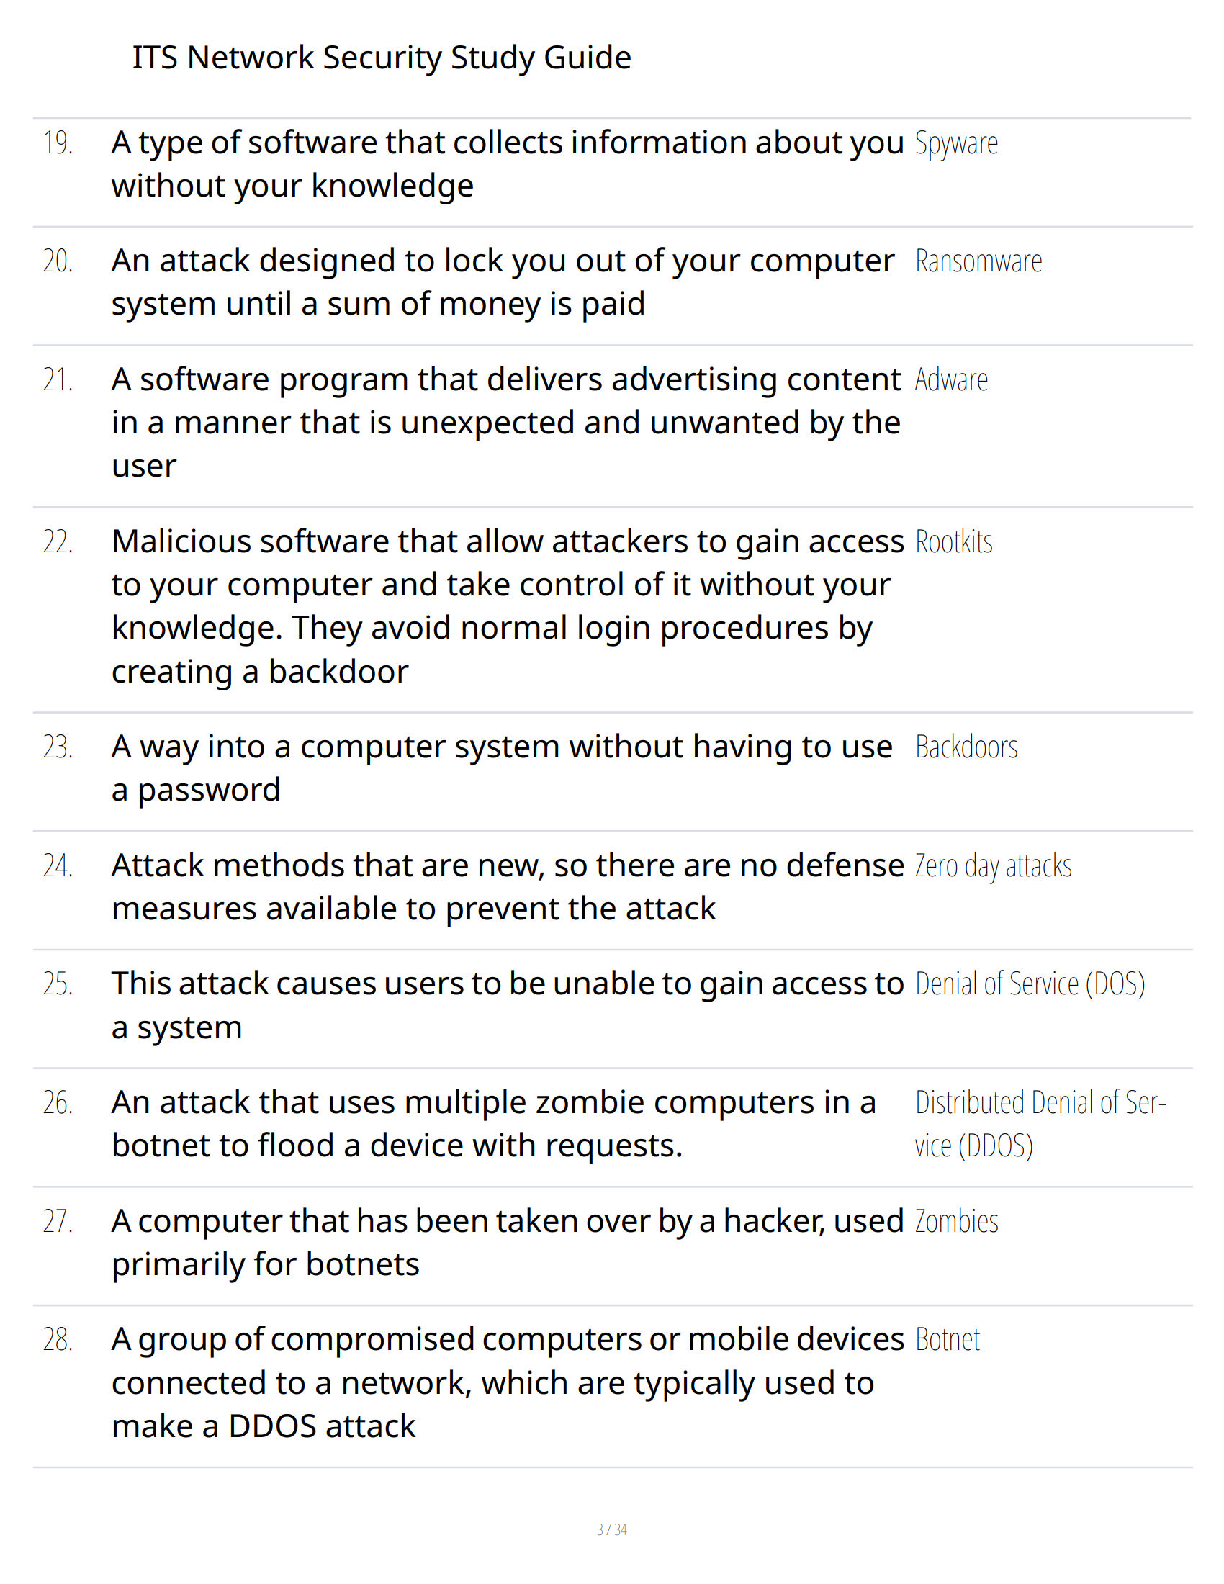Click item number 22
Screen dimensions: 1224x1584
tap(58, 542)
